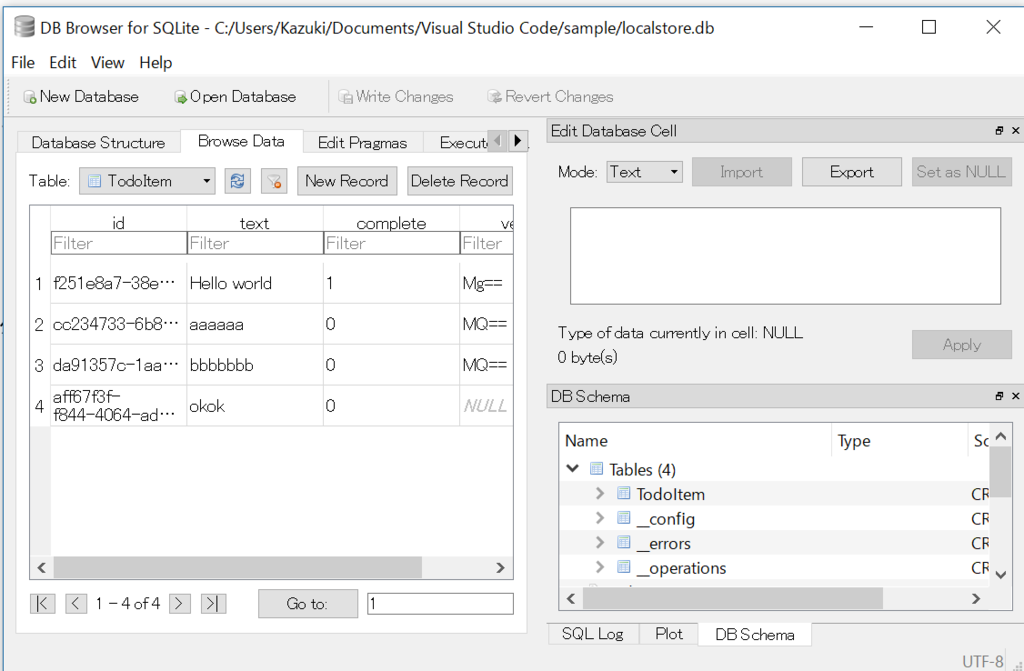The width and height of the screenshot is (1024, 671).
Task: Open the View menu
Action: (107, 63)
